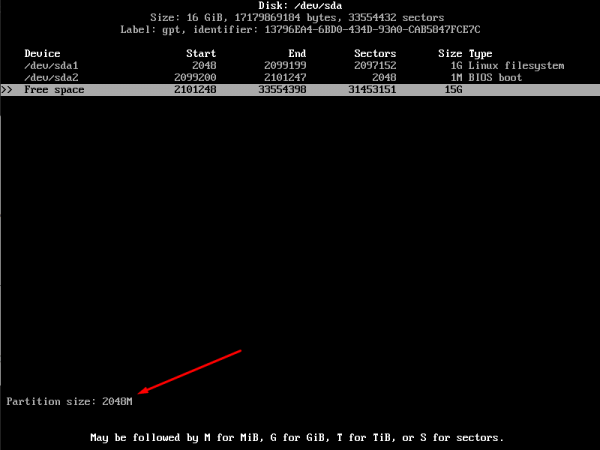Click the start value 2048 of sda1
Image resolution: width=600 pixels, height=450 pixels.
(x=204, y=65)
